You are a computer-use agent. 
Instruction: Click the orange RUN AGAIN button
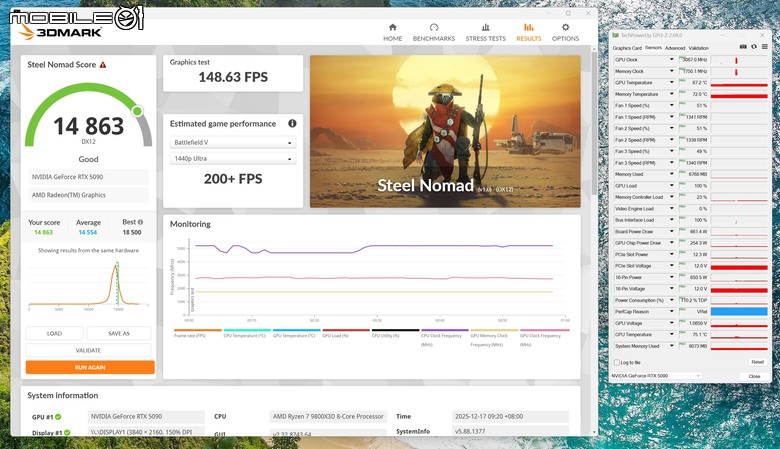click(x=90, y=367)
